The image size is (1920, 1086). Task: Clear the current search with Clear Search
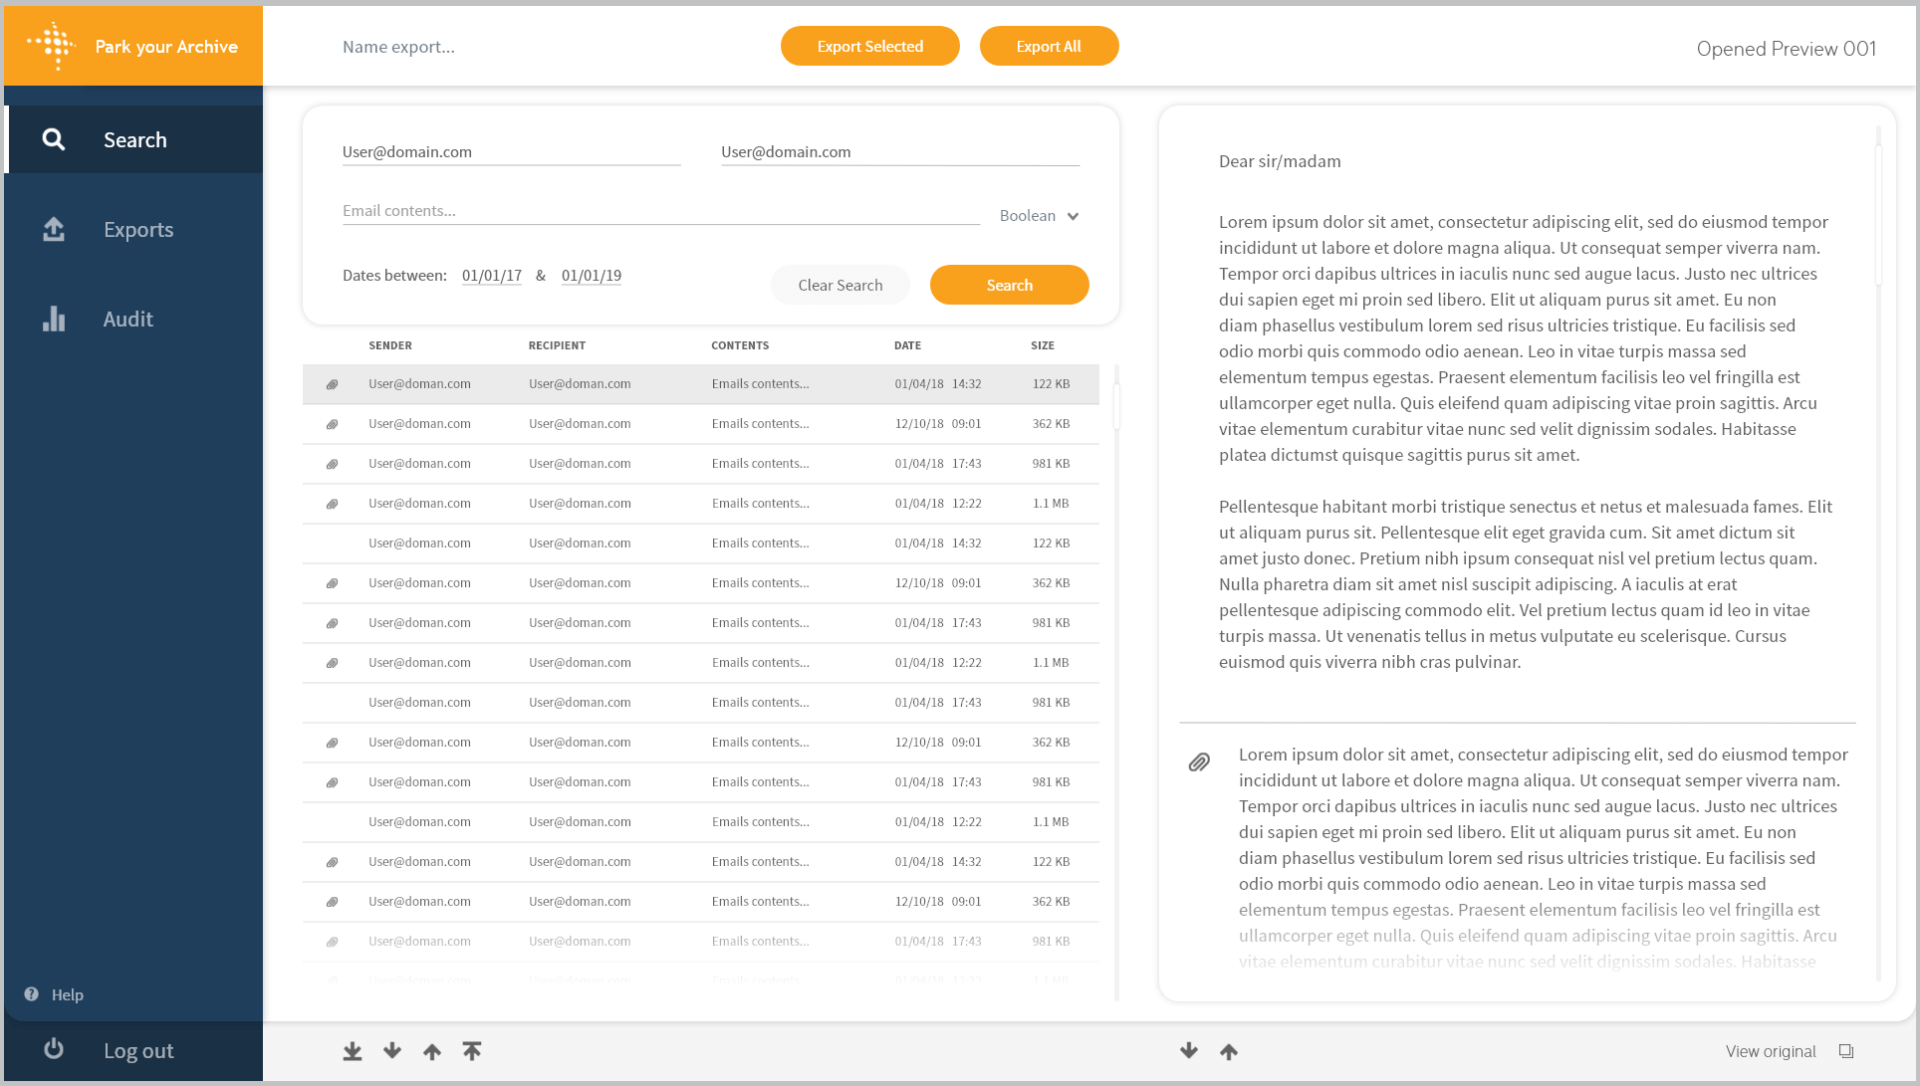point(840,284)
